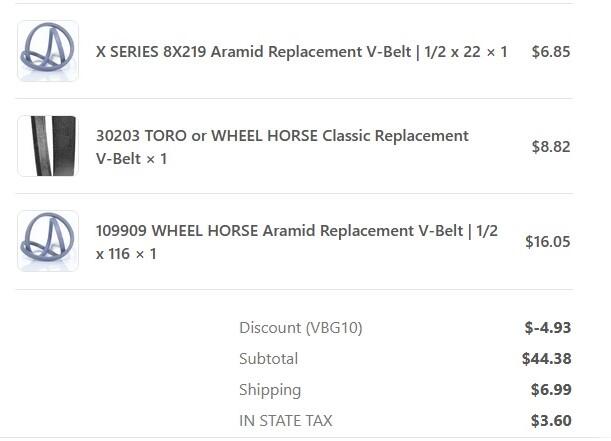Select the $3.60 tax amount
This screenshot has width=611, height=441.
click(x=551, y=421)
